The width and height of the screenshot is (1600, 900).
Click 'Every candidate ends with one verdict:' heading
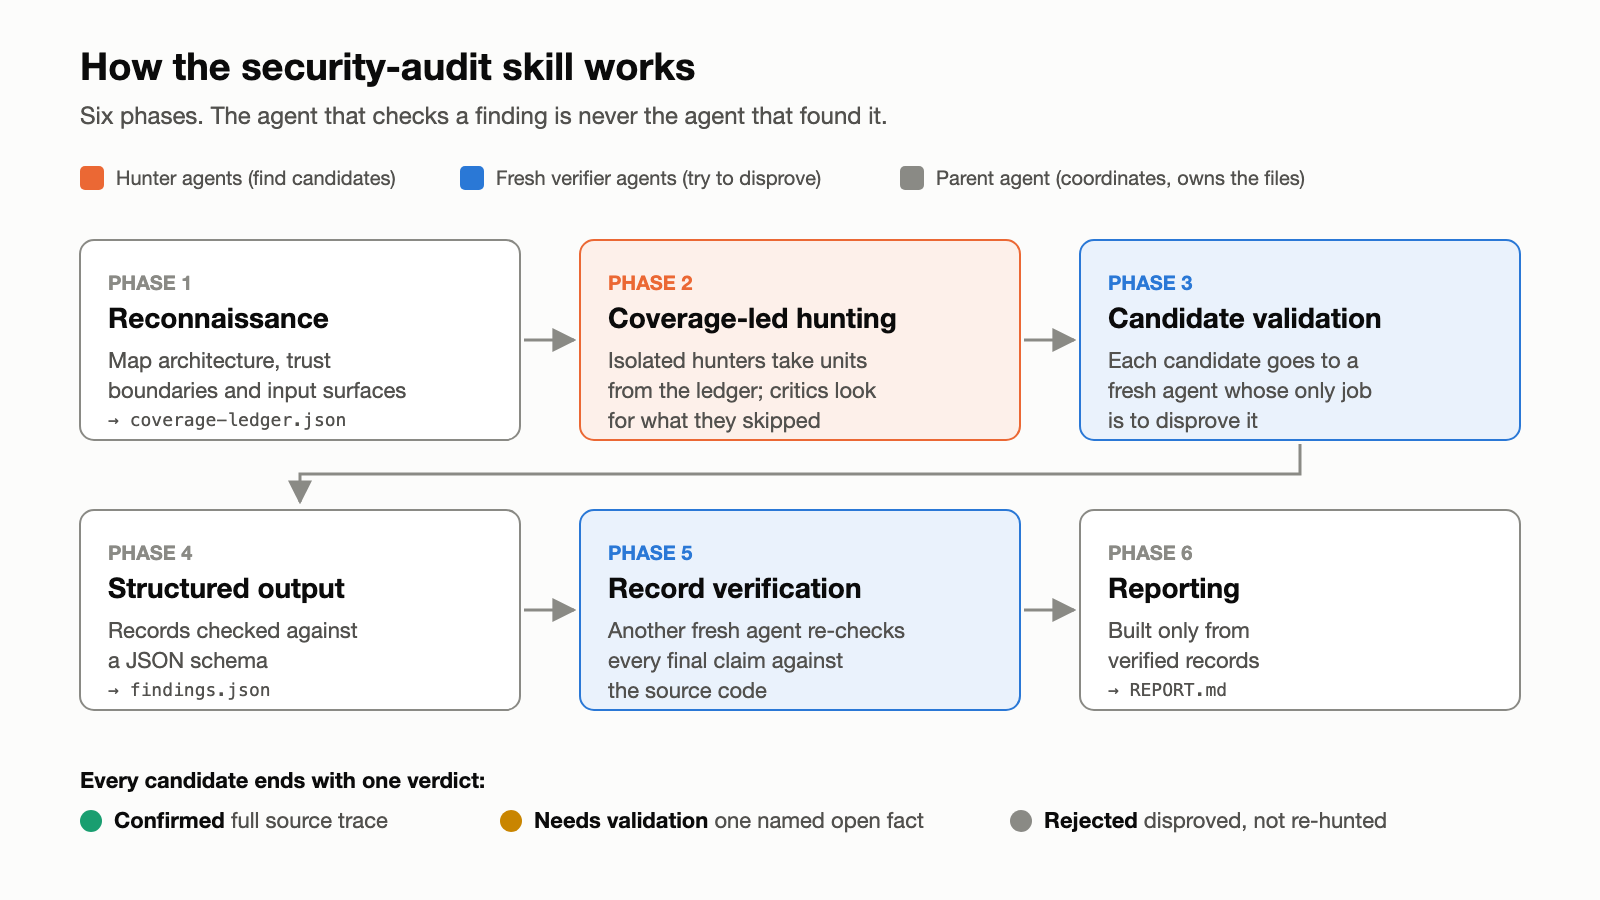point(283,781)
